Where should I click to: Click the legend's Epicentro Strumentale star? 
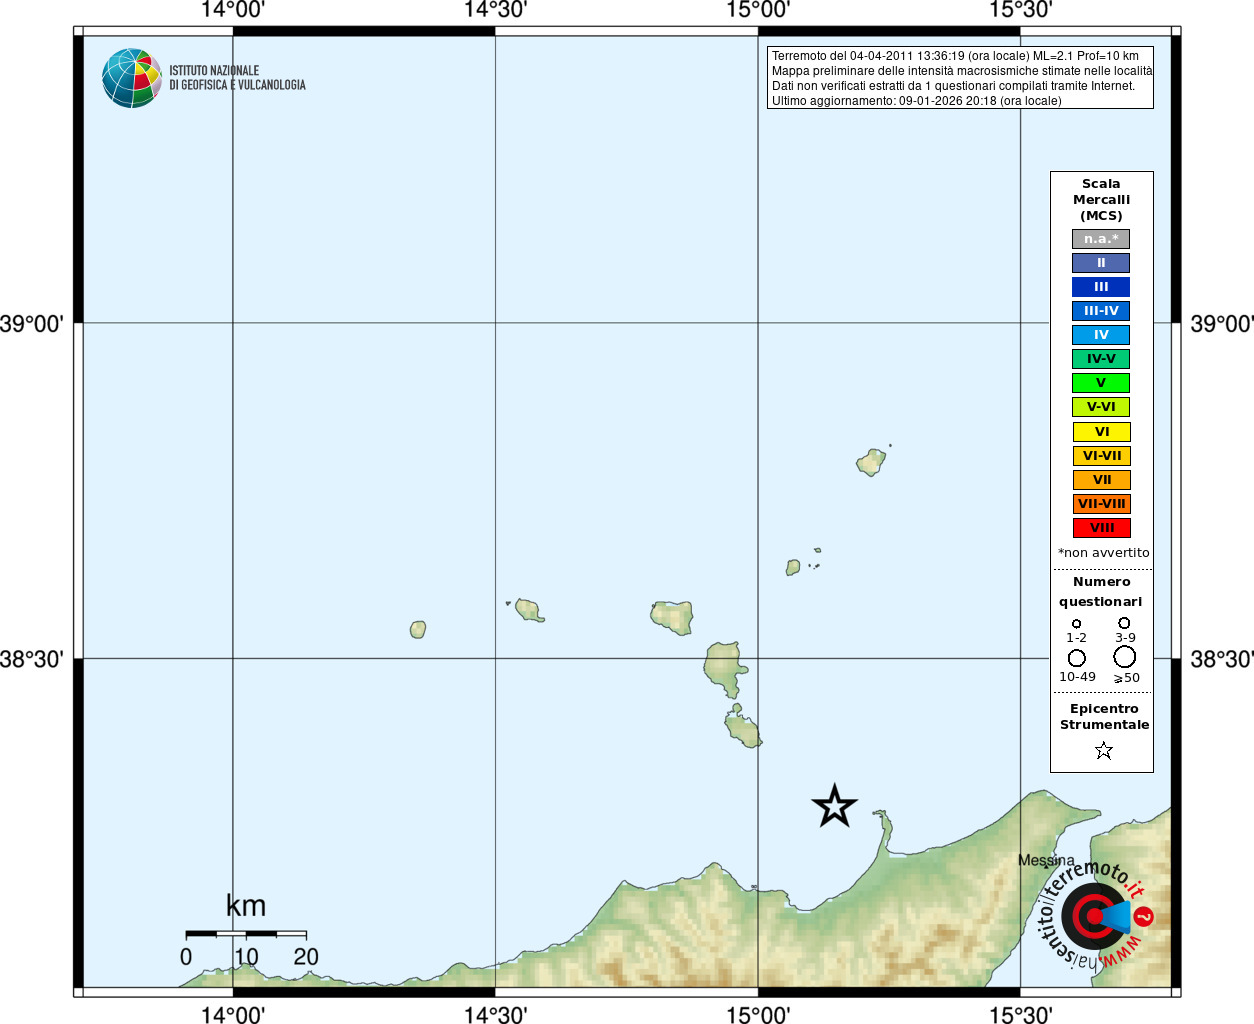pos(1103,750)
